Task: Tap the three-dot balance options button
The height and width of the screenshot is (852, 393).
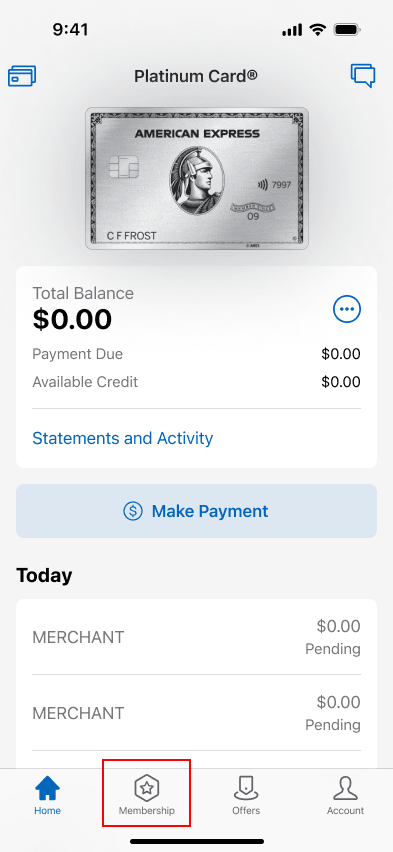Action: [347, 310]
